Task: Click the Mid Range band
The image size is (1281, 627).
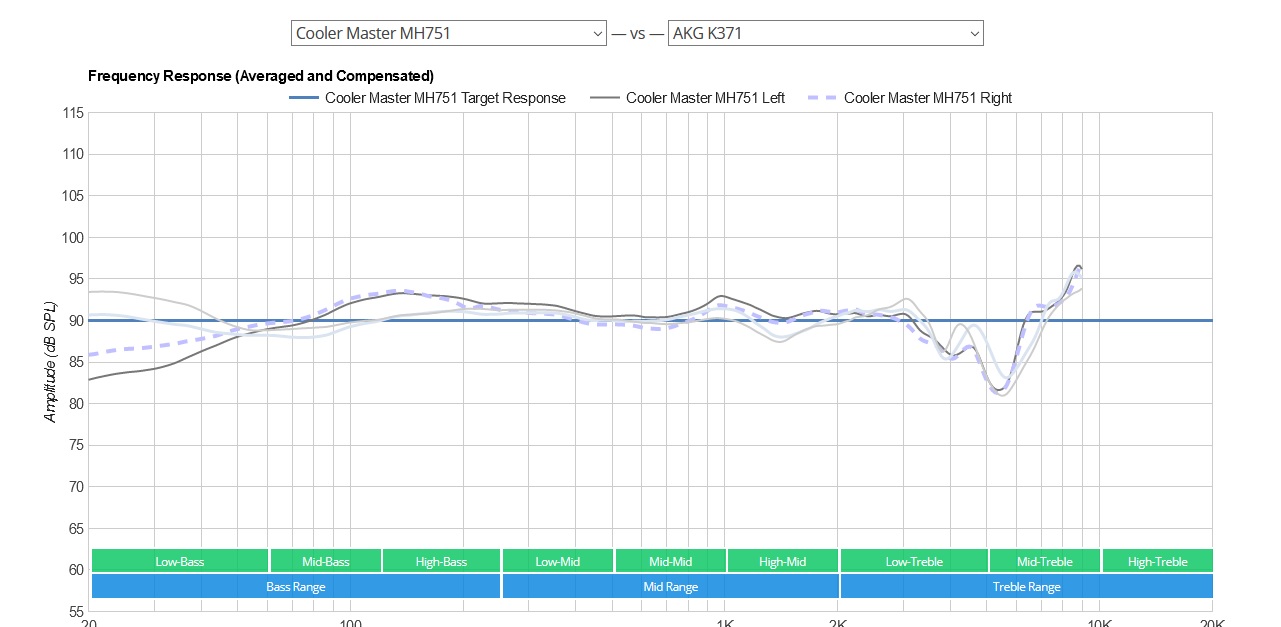Action: point(670,586)
